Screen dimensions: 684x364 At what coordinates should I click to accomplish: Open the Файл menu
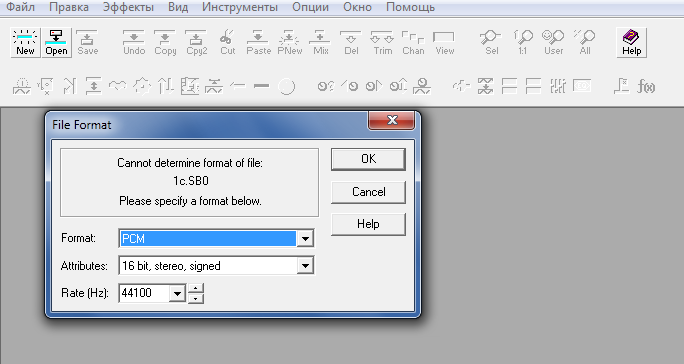click(21, 7)
